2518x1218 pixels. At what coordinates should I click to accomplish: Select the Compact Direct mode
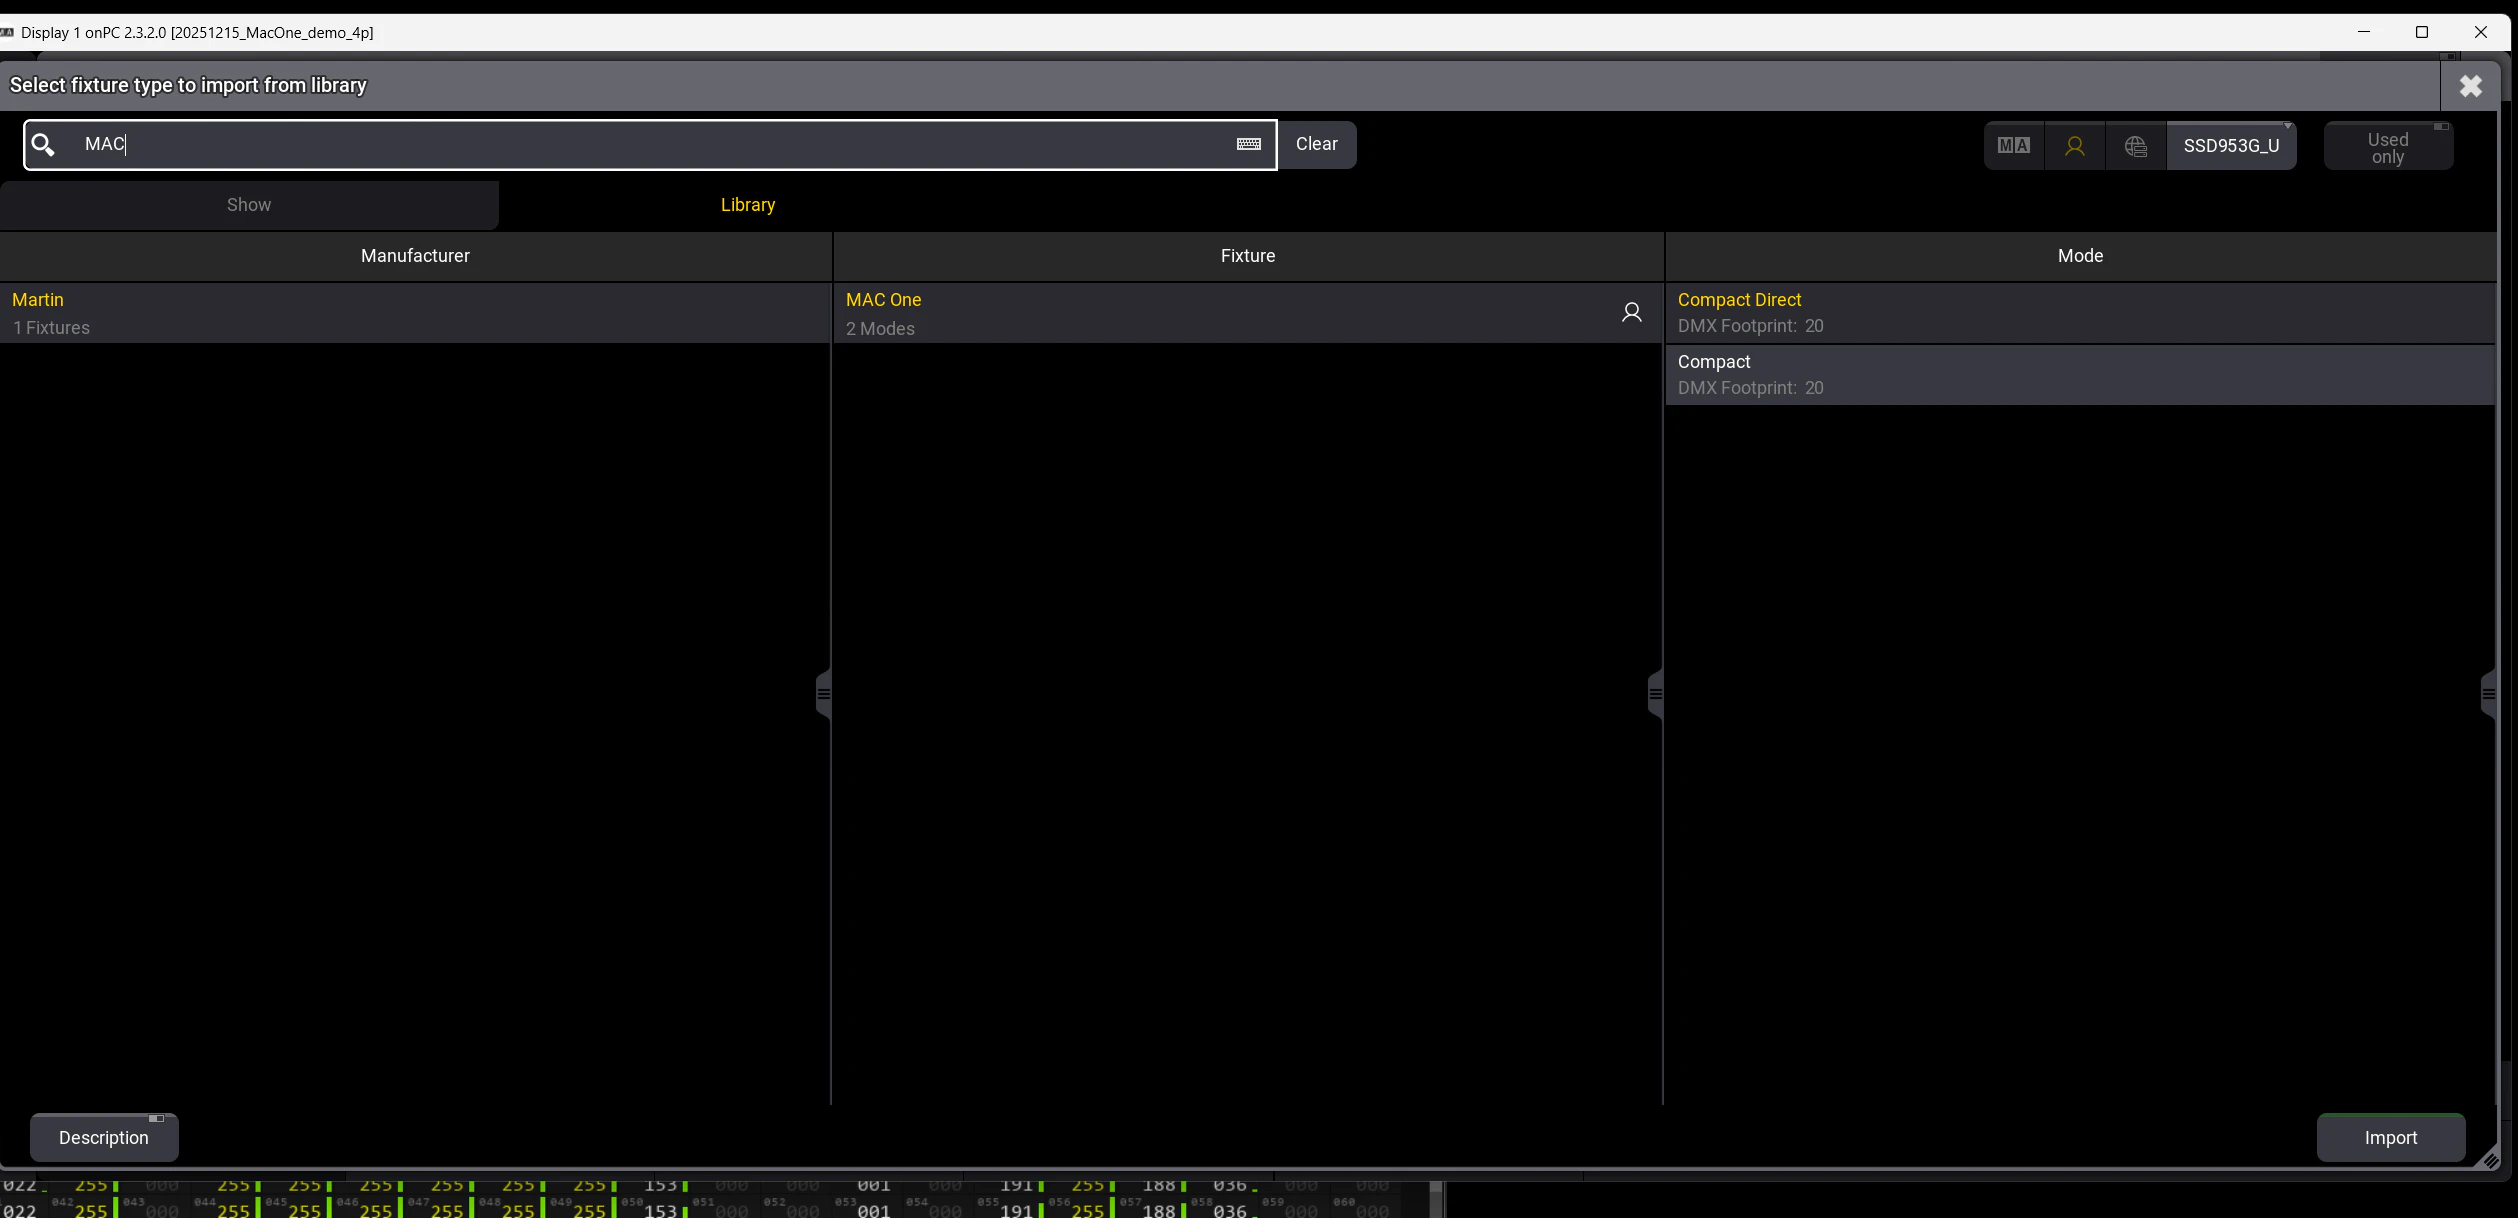tap(2080, 313)
